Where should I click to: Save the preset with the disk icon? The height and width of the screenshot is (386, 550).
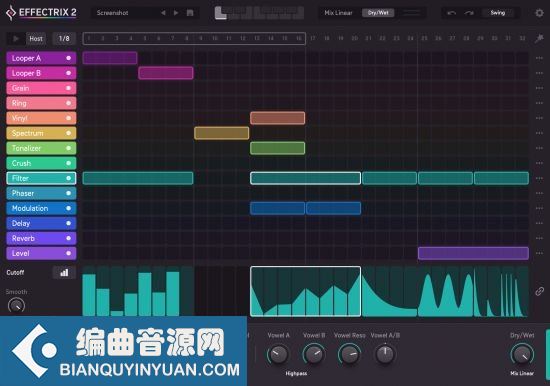tap(190, 13)
